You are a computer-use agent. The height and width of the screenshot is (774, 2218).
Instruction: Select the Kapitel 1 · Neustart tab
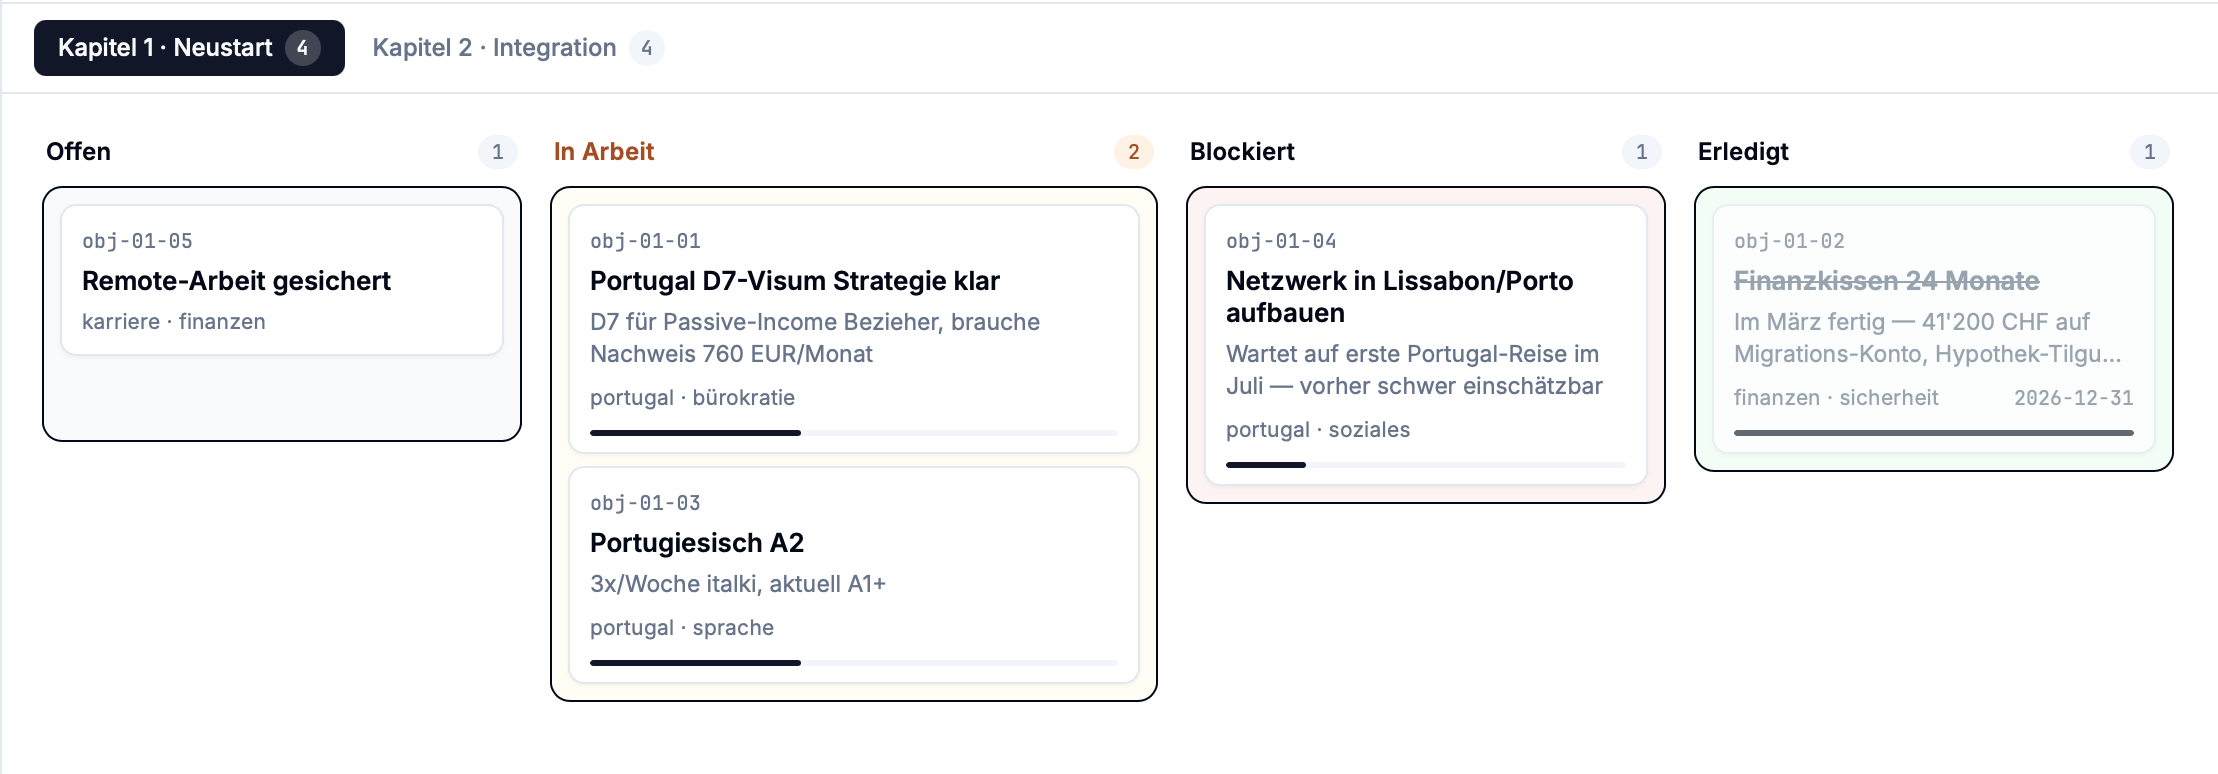point(189,47)
